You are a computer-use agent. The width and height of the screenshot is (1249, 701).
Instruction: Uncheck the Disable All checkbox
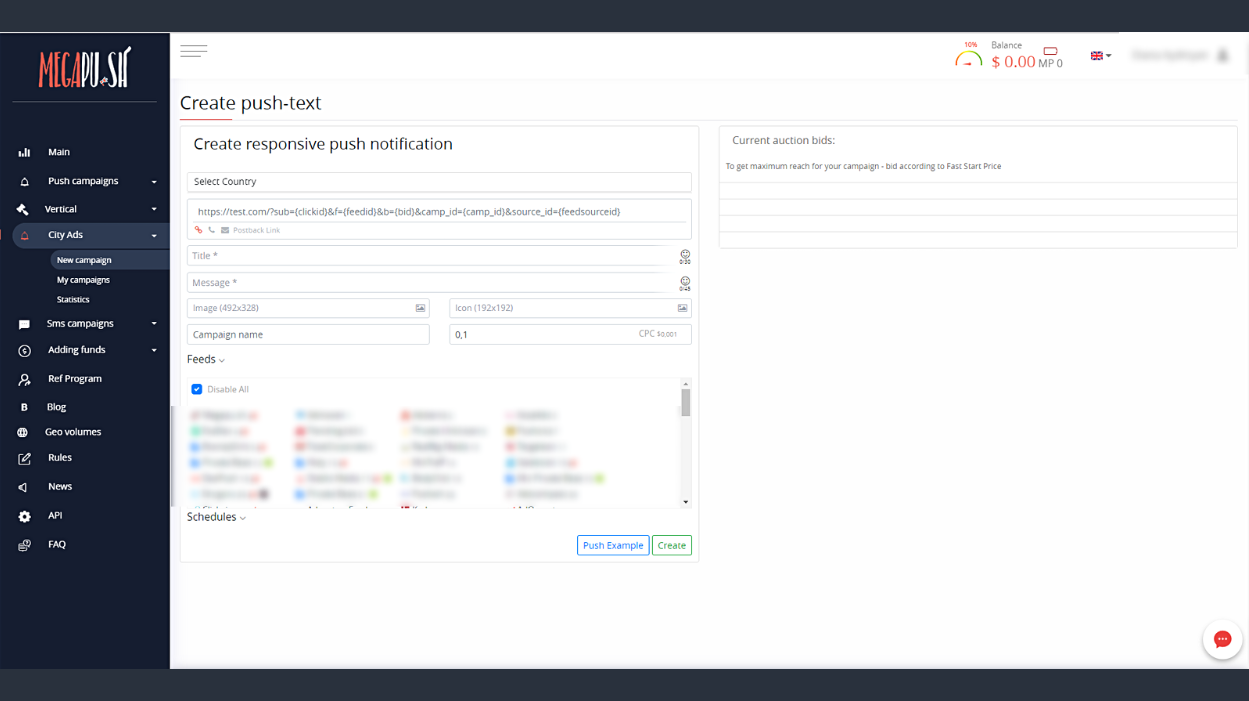(197, 389)
